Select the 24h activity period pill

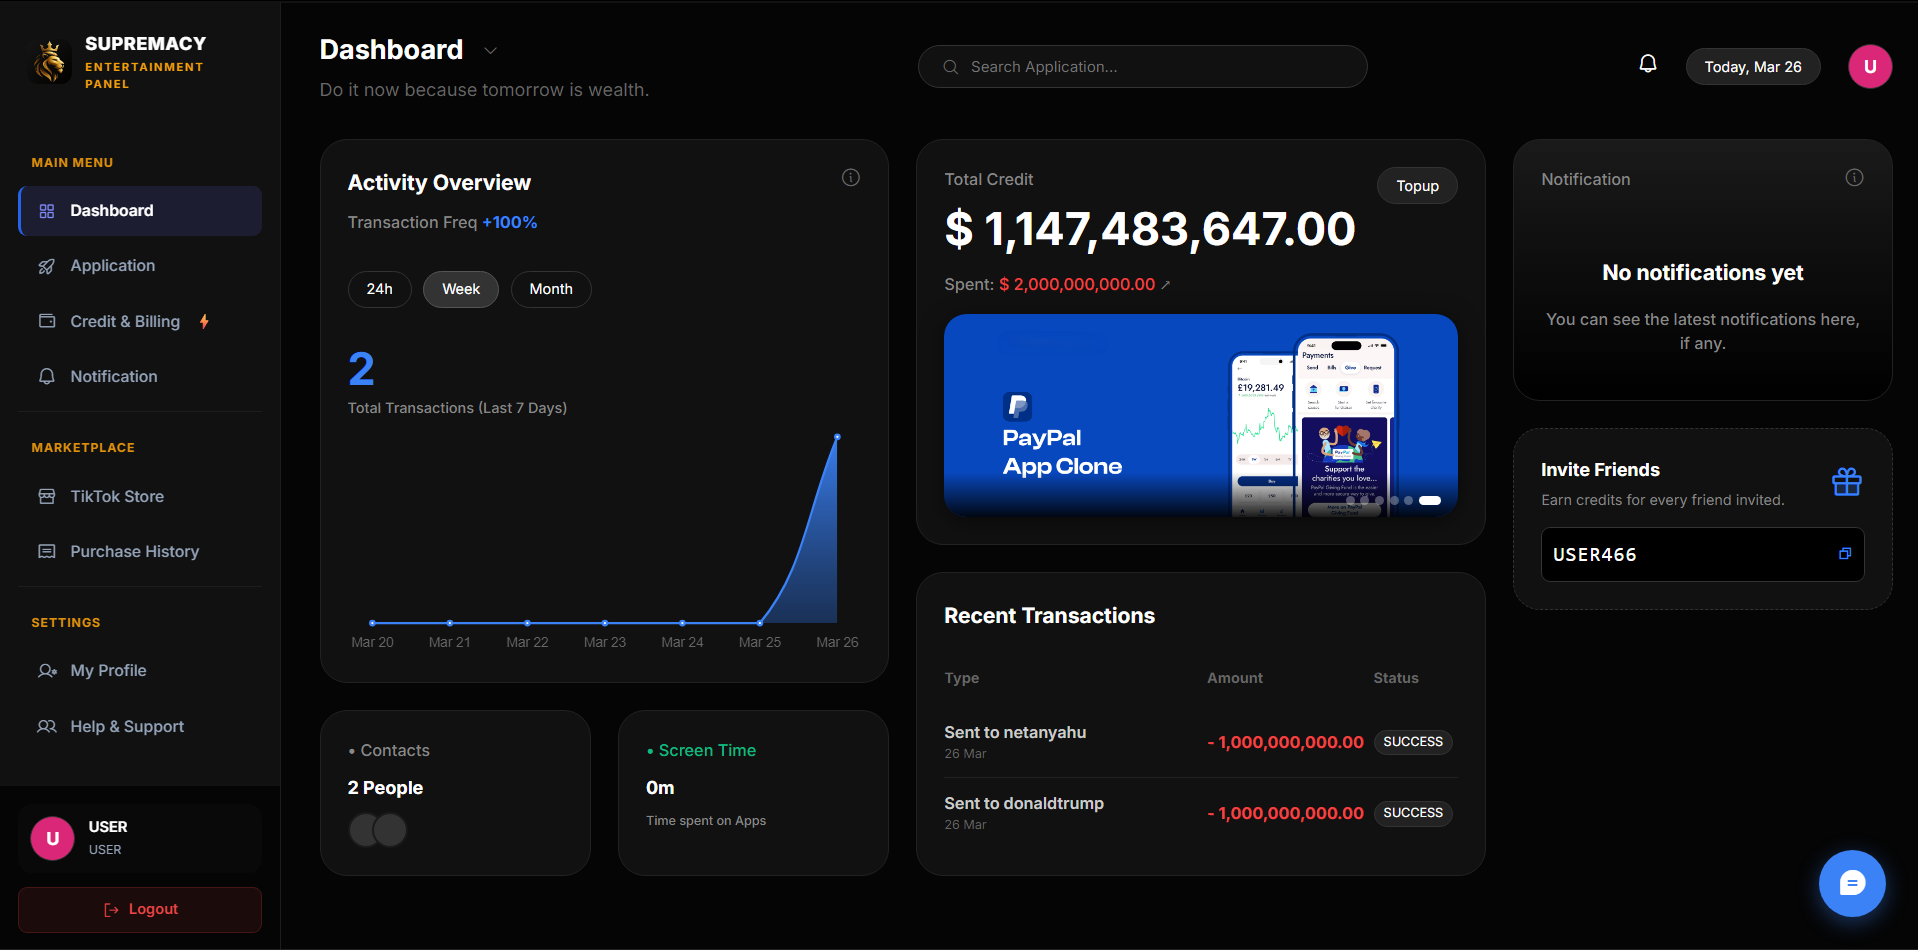coord(379,289)
